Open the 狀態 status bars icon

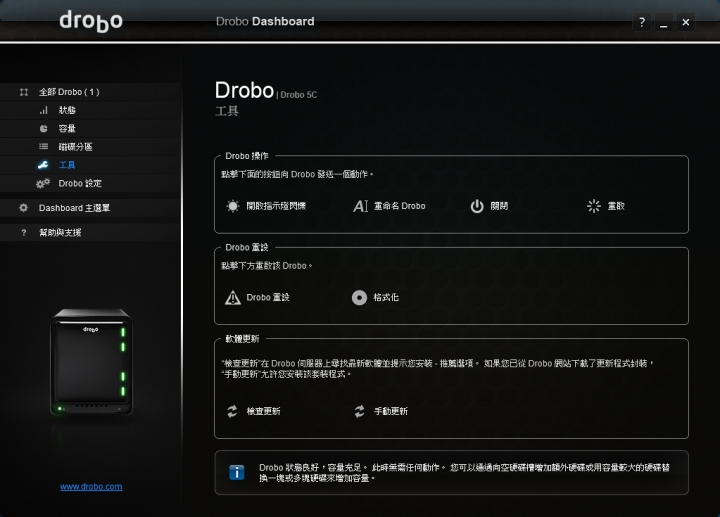pyautogui.click(x=44, y=110)
